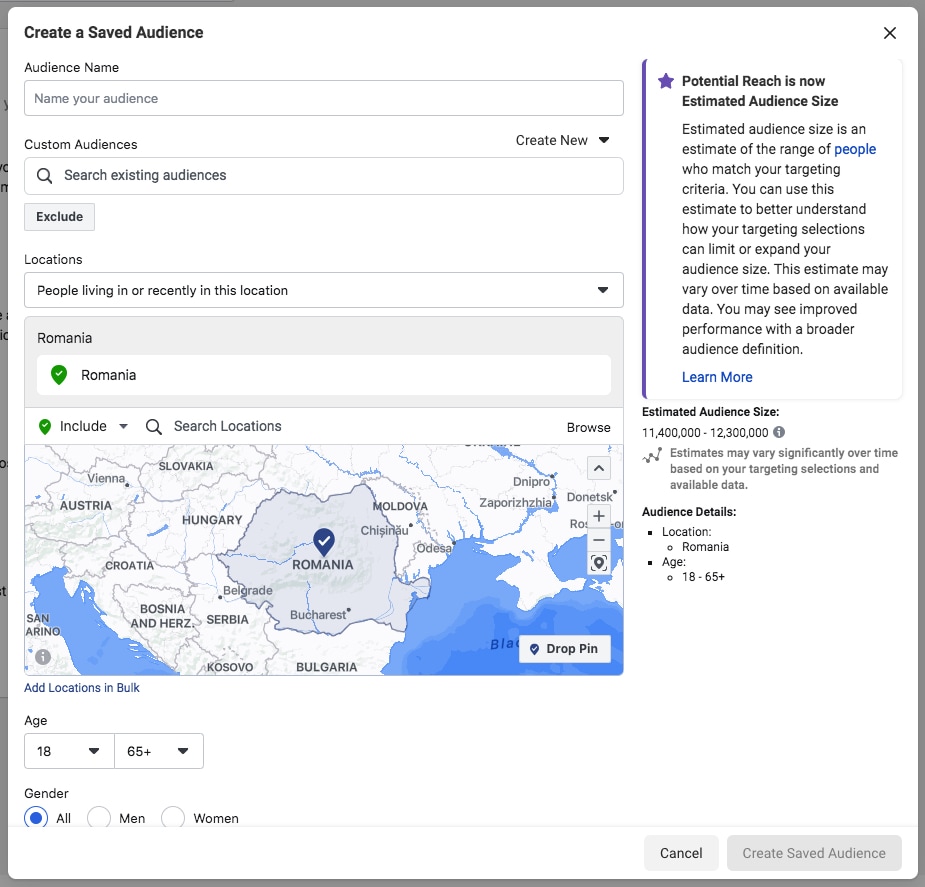The height and width of the screenshot is (887, 925).
Task: Select the Men gender option
Action: 99,818
